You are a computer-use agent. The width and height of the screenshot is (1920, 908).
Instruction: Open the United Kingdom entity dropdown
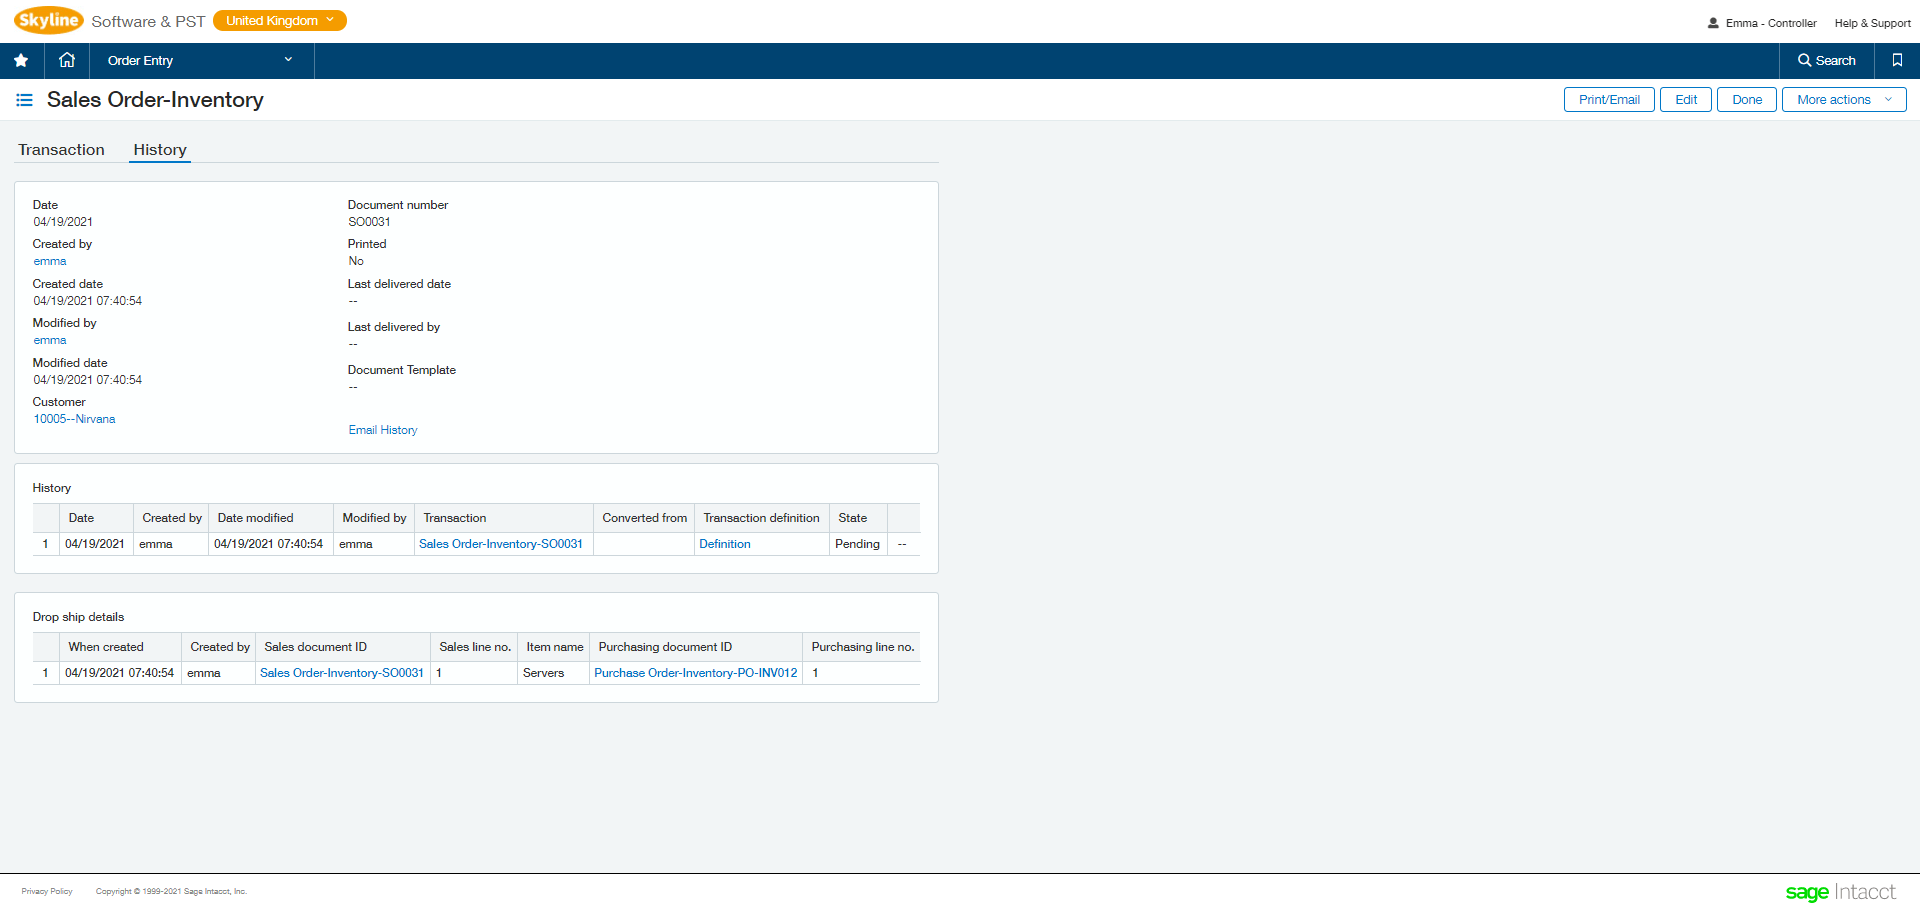(279, 20)
